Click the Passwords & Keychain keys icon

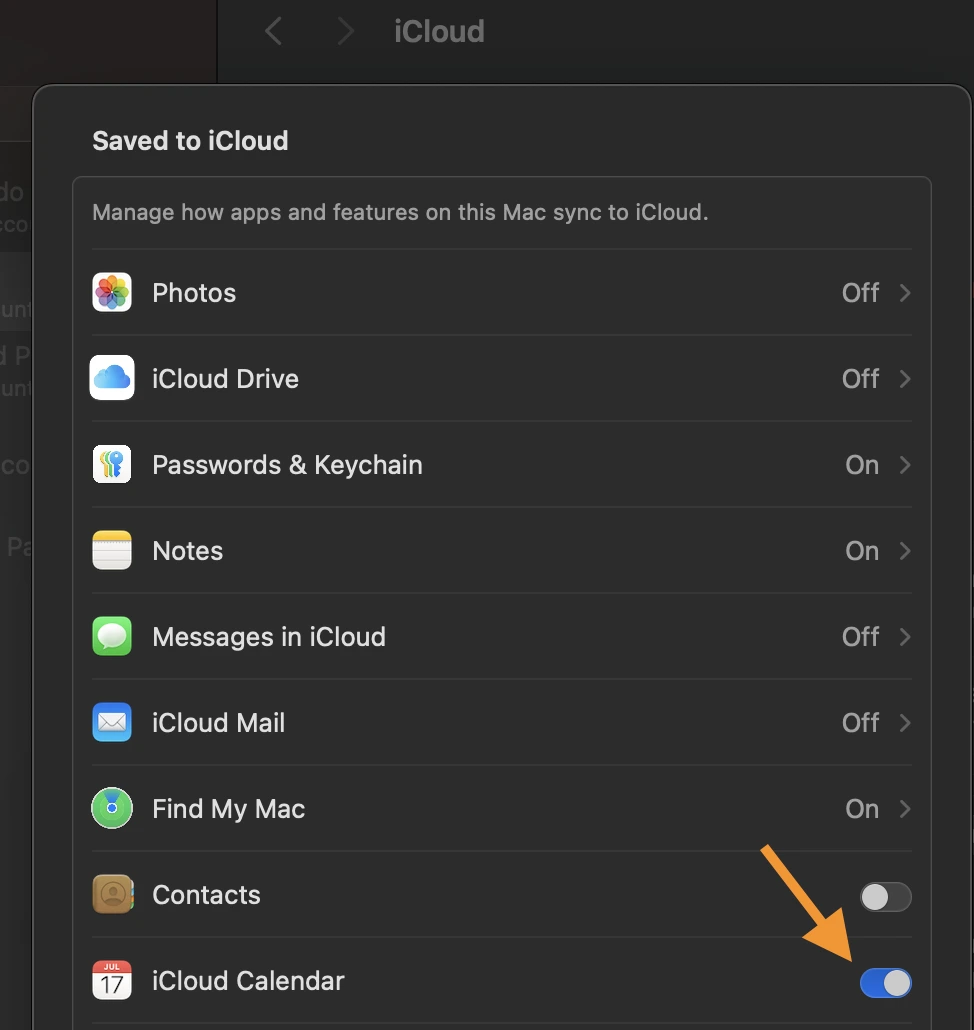pyautogui.click(x=112, y=464)
